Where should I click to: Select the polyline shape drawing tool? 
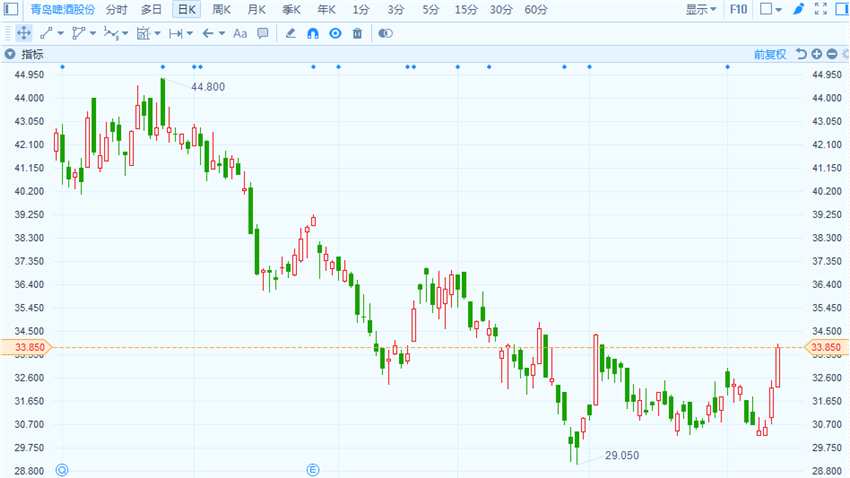click(x=78, y=34)
